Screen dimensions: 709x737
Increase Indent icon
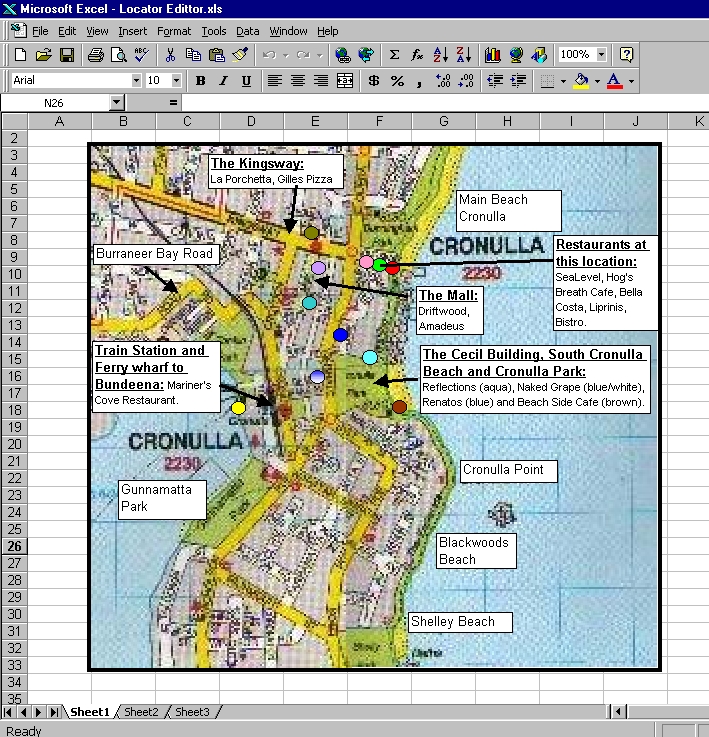pyautogui.click(x=518, y=81)
